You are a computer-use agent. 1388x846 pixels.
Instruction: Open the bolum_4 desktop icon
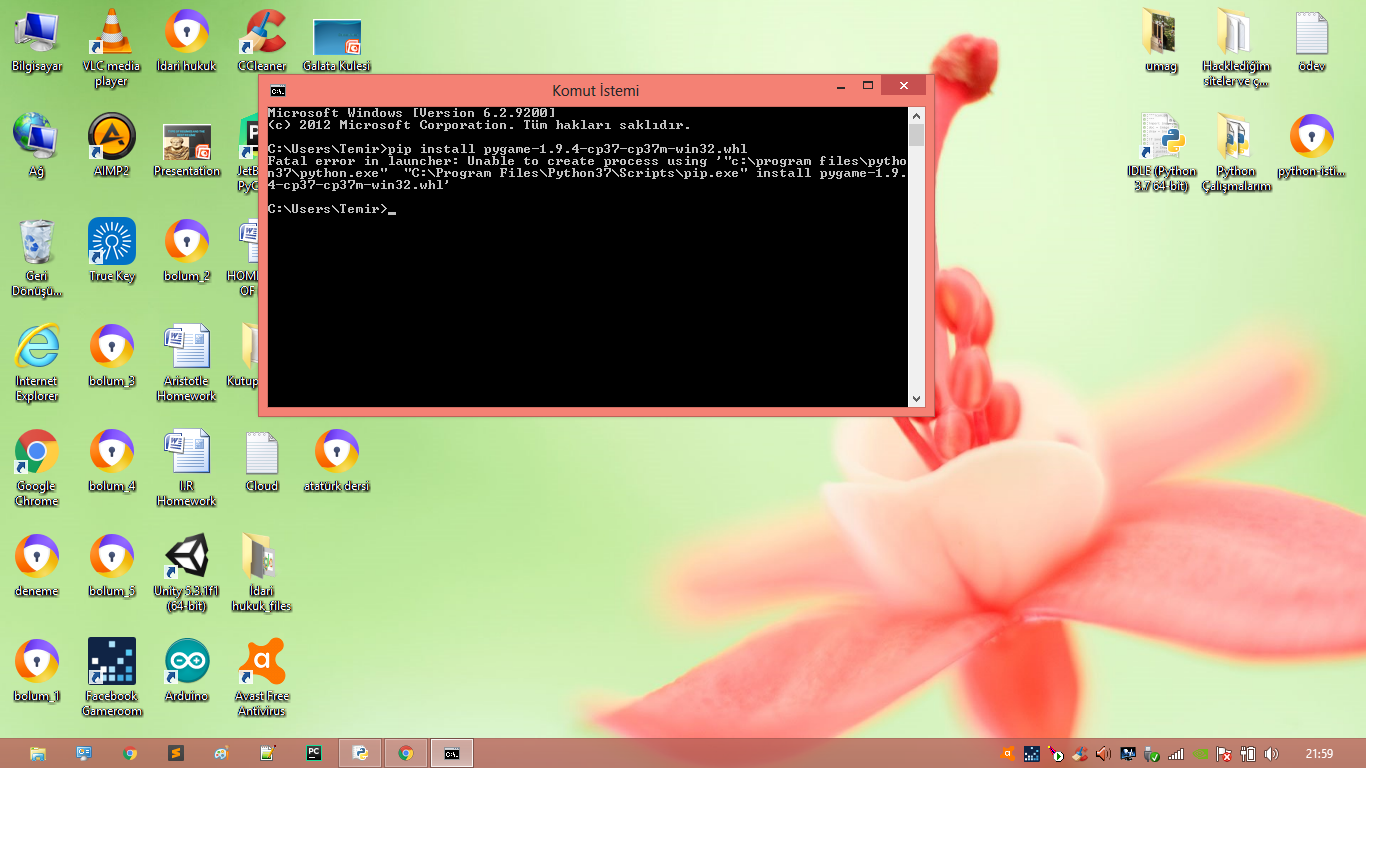coord(111,460)
